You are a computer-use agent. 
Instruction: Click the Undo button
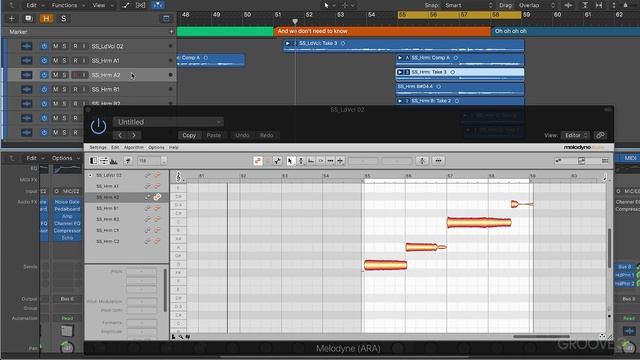[242, 135]
